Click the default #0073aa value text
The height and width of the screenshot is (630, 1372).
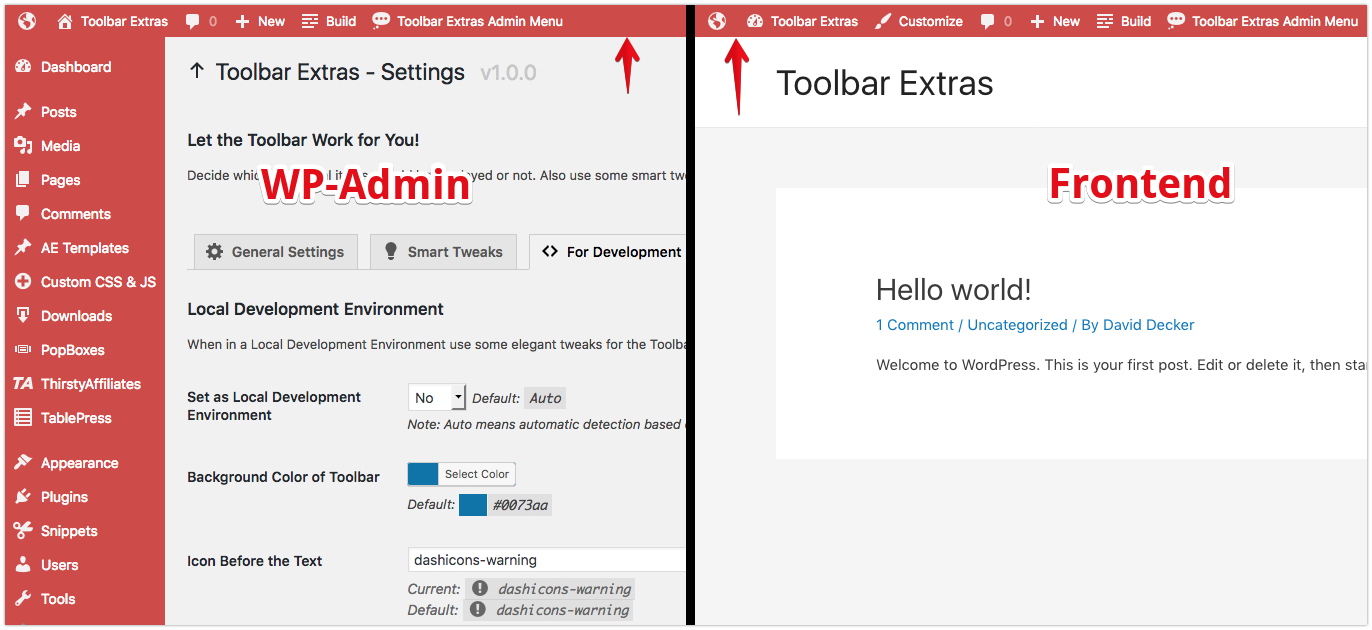pyautogui.click(x=521, y=505)
